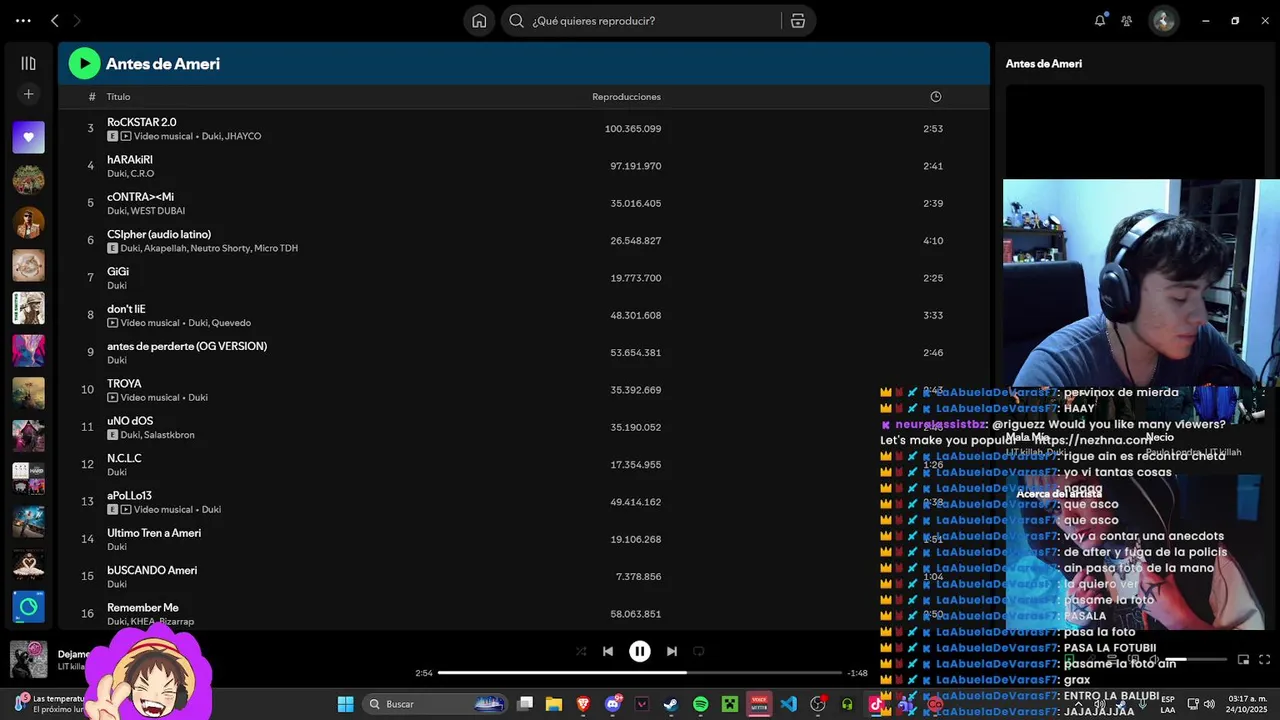This screenshot has width=1280, height=720.
Task: Open Spotify icon in the taskbar
Action: point(701,704)
